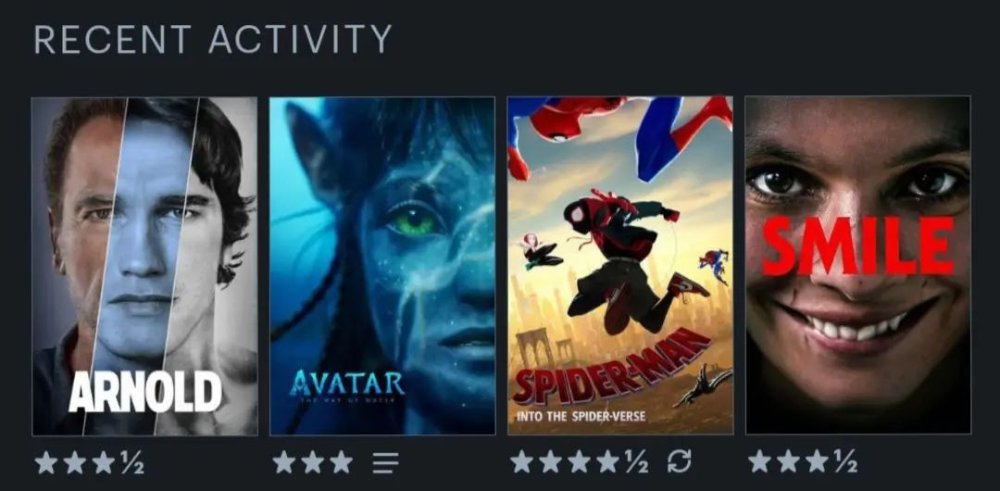Click the half-star under Spider-Man rating

tap(636, 462)
